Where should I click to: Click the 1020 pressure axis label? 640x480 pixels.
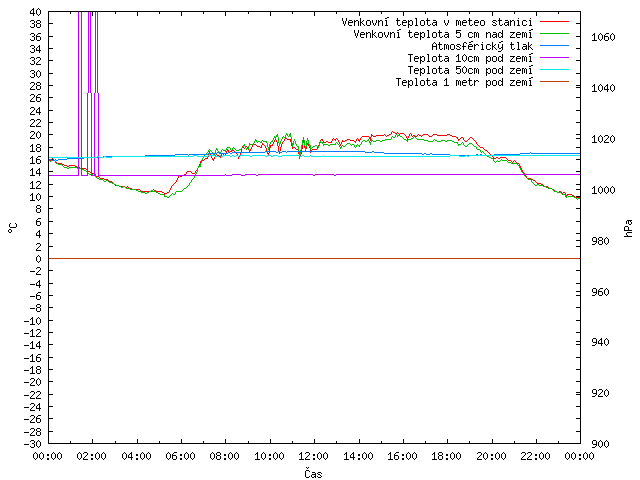click(603, 139)
